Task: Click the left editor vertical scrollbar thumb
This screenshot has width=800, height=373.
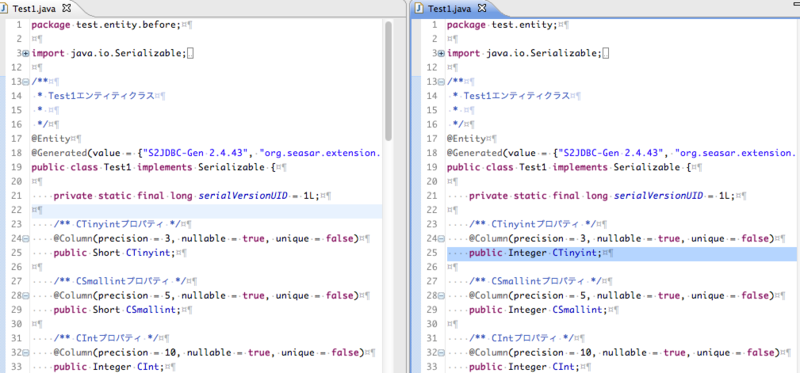Action: point(388,81)
